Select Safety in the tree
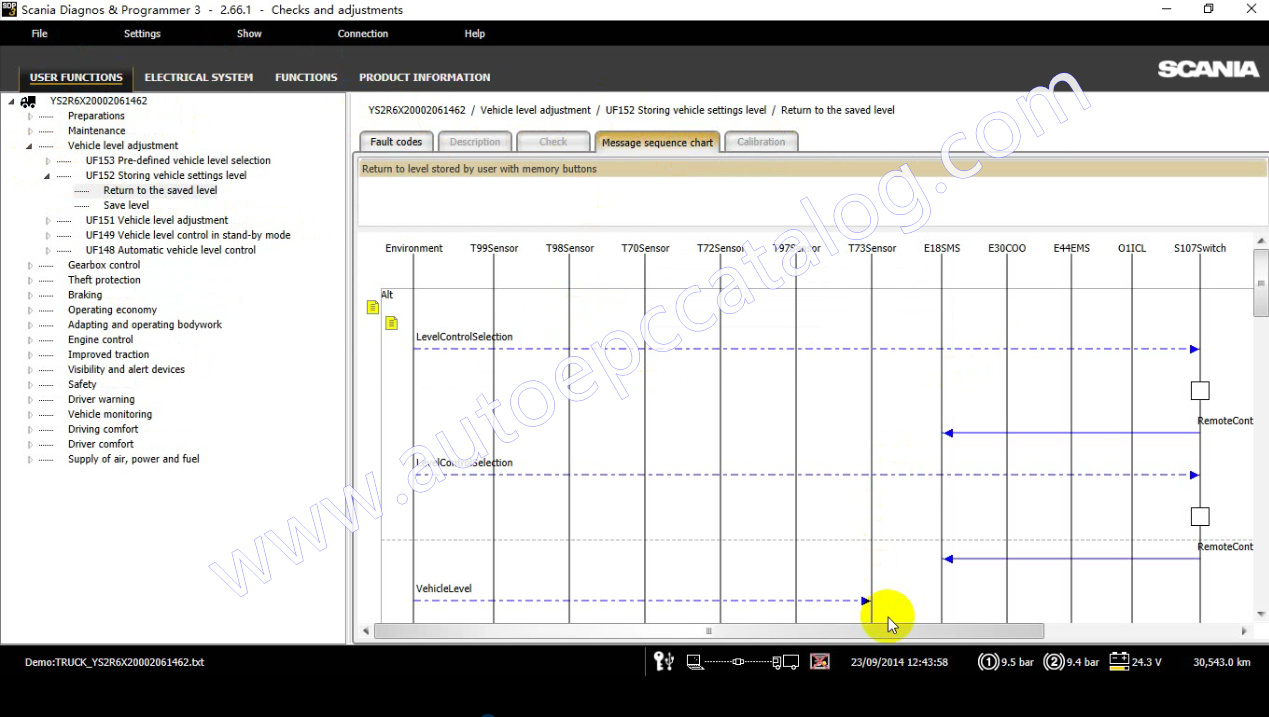This screenshot has width=1269, height=717. click(x=82, y=385)
